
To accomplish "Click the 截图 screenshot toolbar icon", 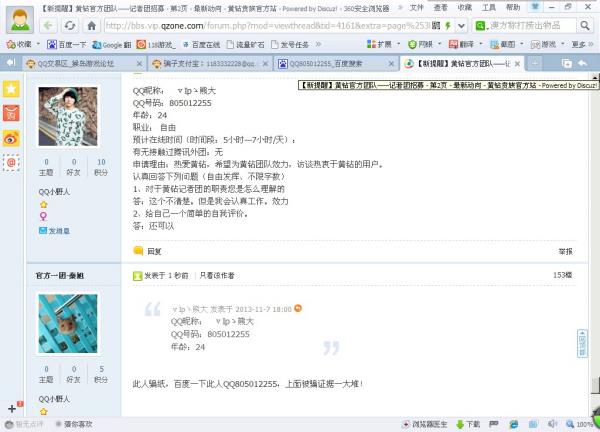I will coord(494,44).
